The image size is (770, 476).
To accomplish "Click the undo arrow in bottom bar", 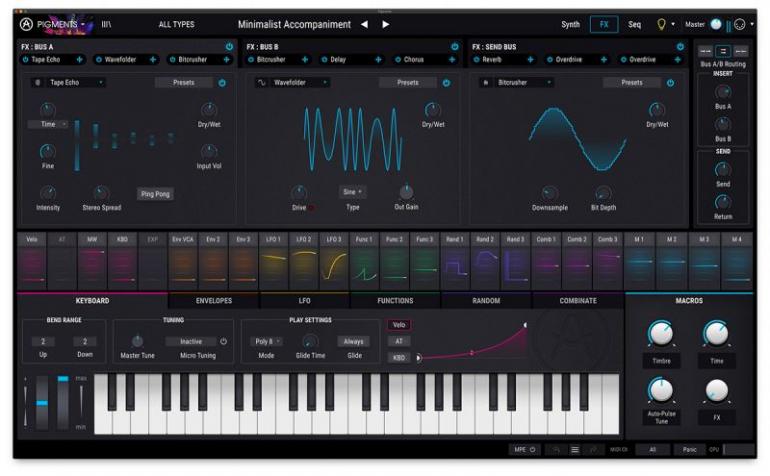I will coord(556,449).
